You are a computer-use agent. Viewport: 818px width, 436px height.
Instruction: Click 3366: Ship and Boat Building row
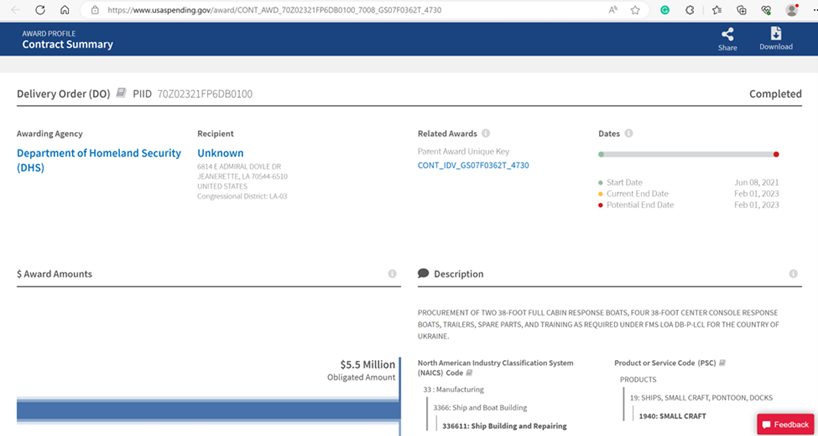pyautogui.click(x=480, y=408)
